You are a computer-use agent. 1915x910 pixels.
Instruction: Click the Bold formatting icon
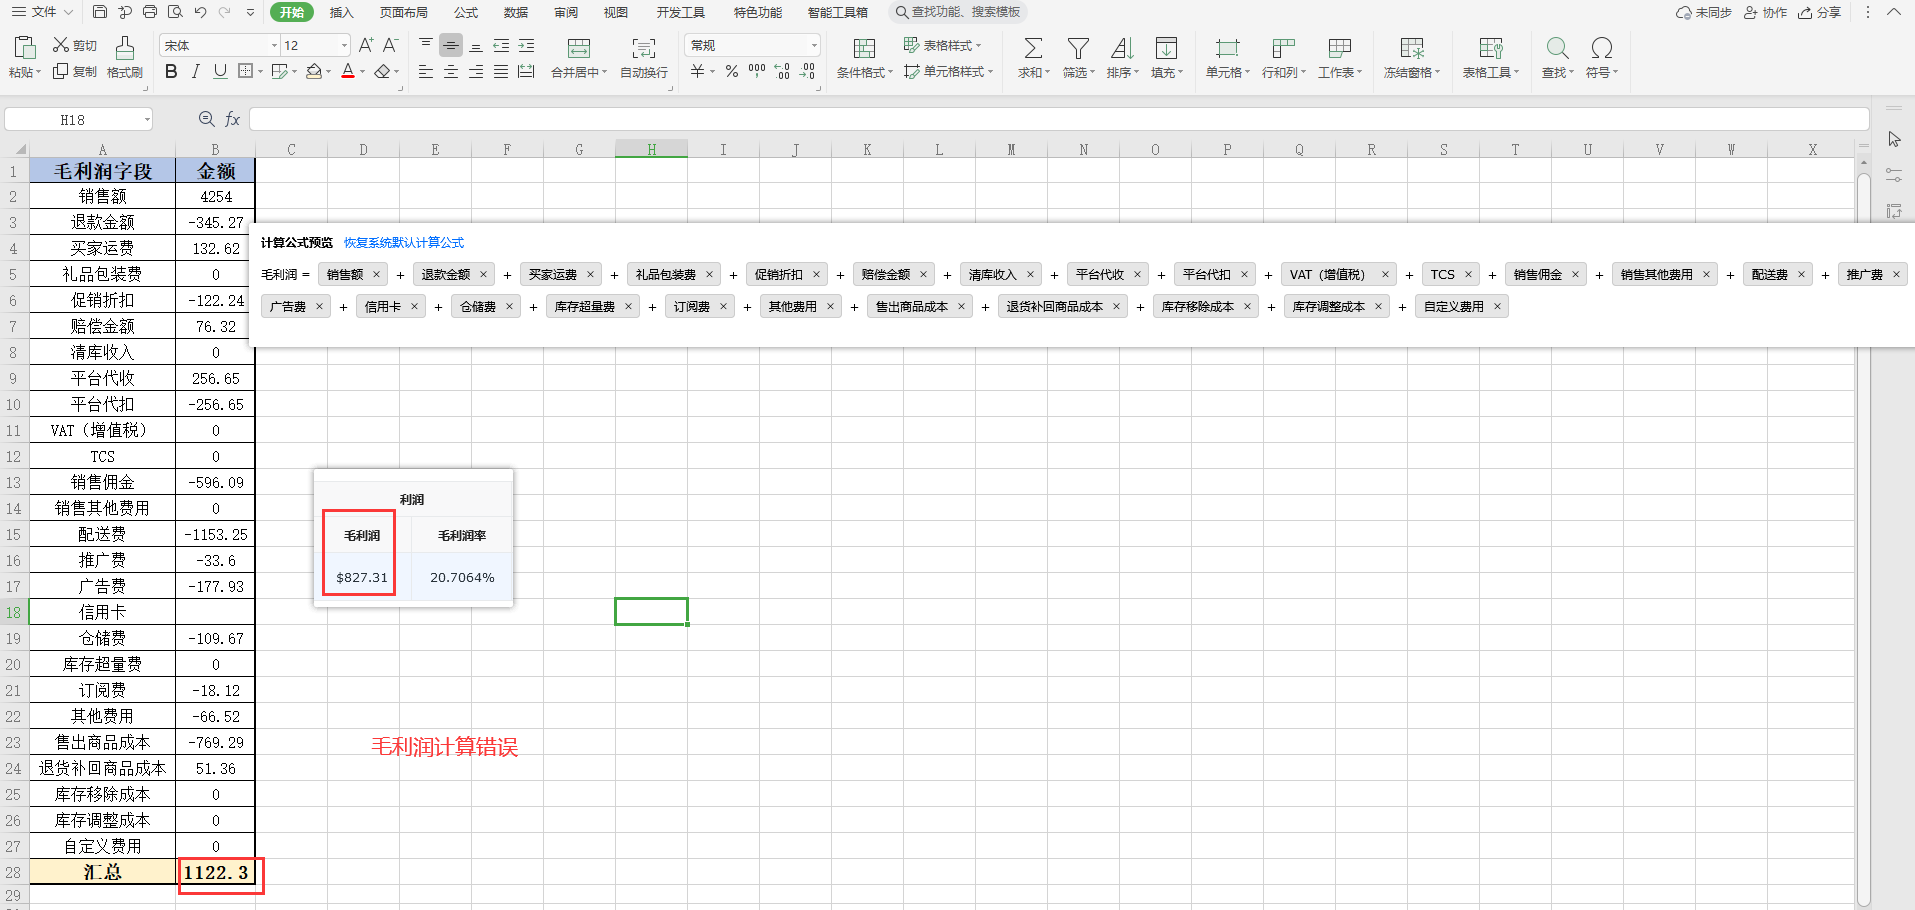pyautogui.click(x=171, y=72)
